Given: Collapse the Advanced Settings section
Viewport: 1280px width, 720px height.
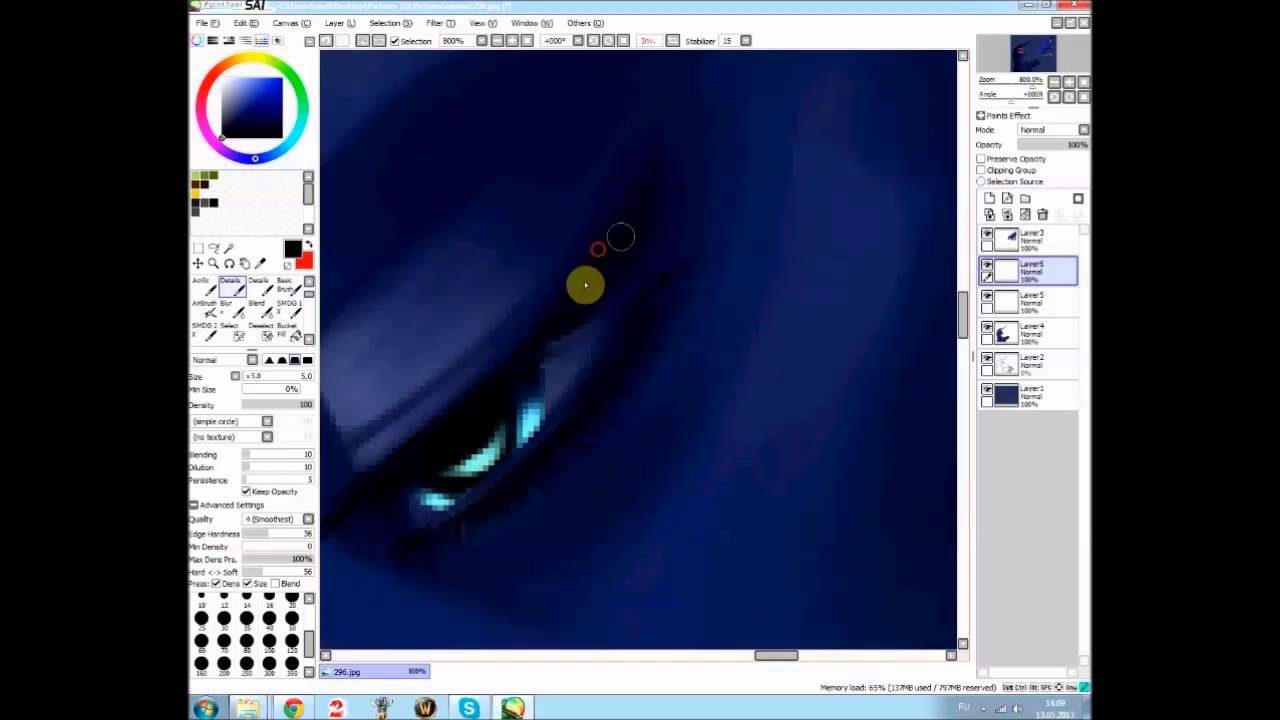Looking at the screenshot, I should pos(194,505).
